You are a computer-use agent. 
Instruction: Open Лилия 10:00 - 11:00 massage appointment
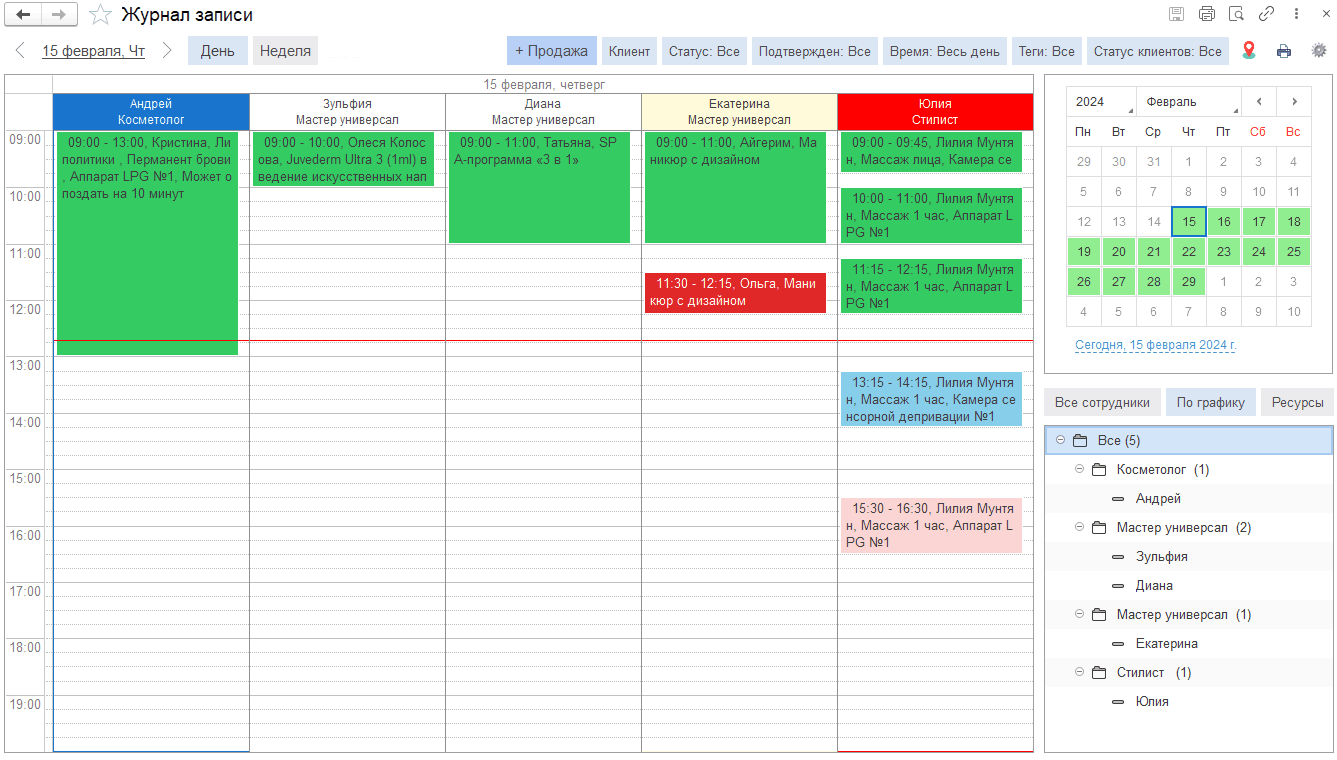(931, 215)
